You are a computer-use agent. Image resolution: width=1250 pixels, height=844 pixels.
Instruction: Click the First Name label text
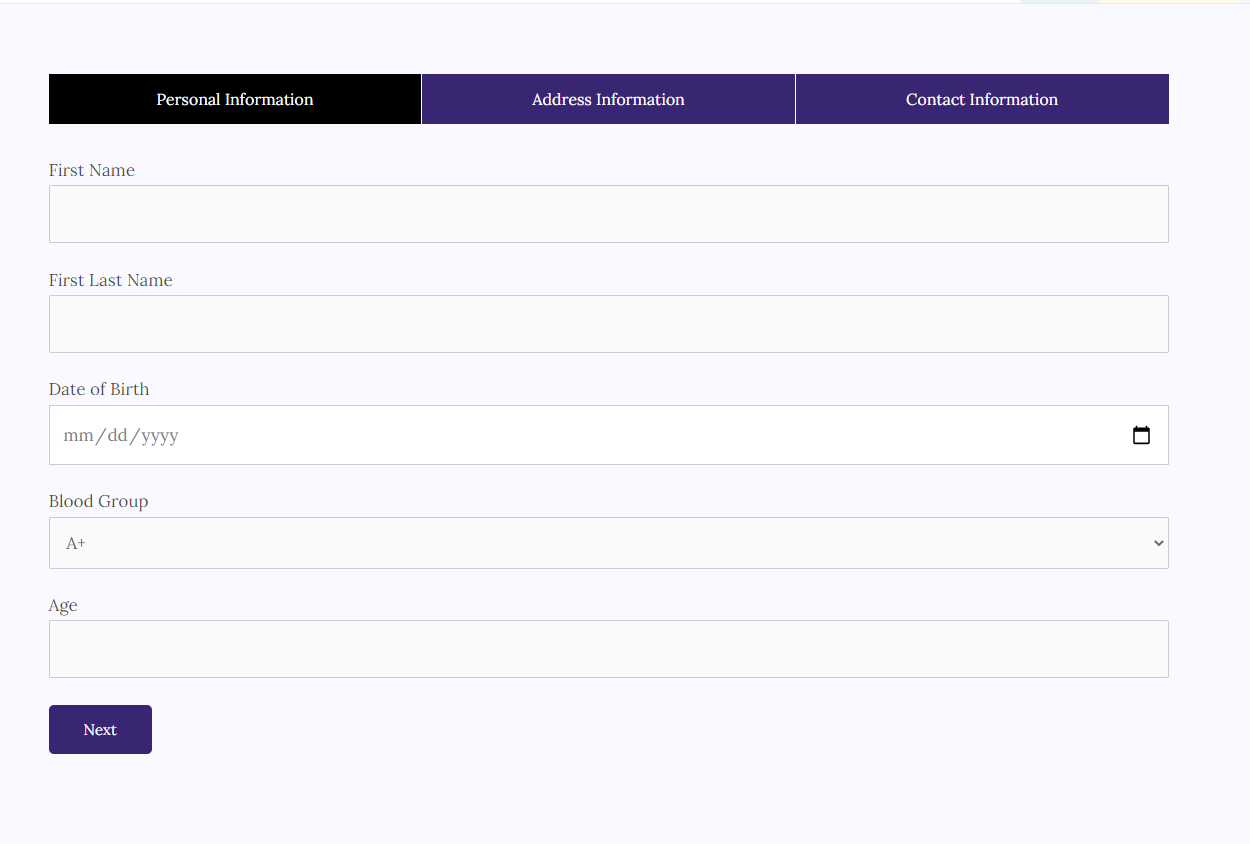coord(91,170)
